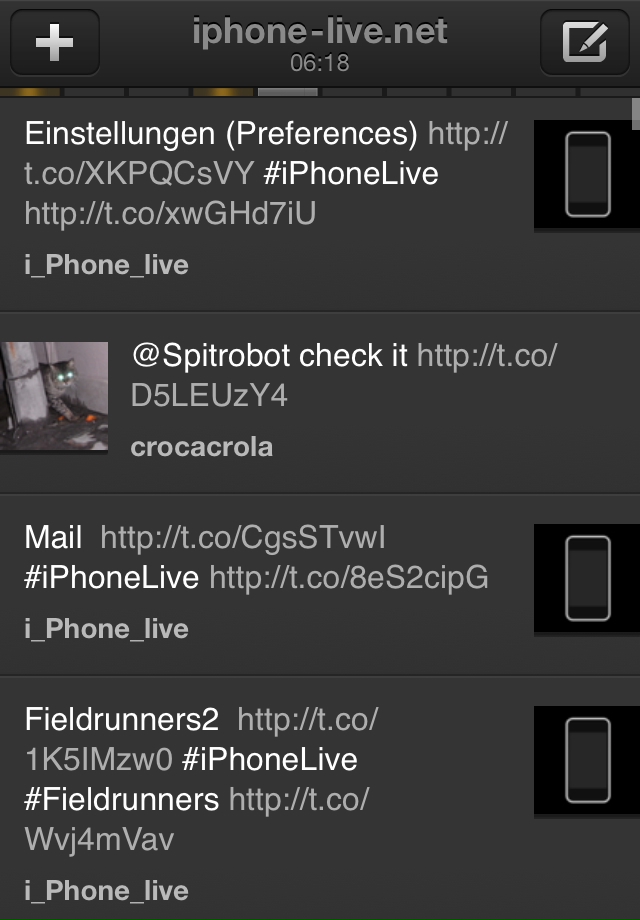
Task: Tap the #Fieldrunners hashtag
Action: pos(121,799)
